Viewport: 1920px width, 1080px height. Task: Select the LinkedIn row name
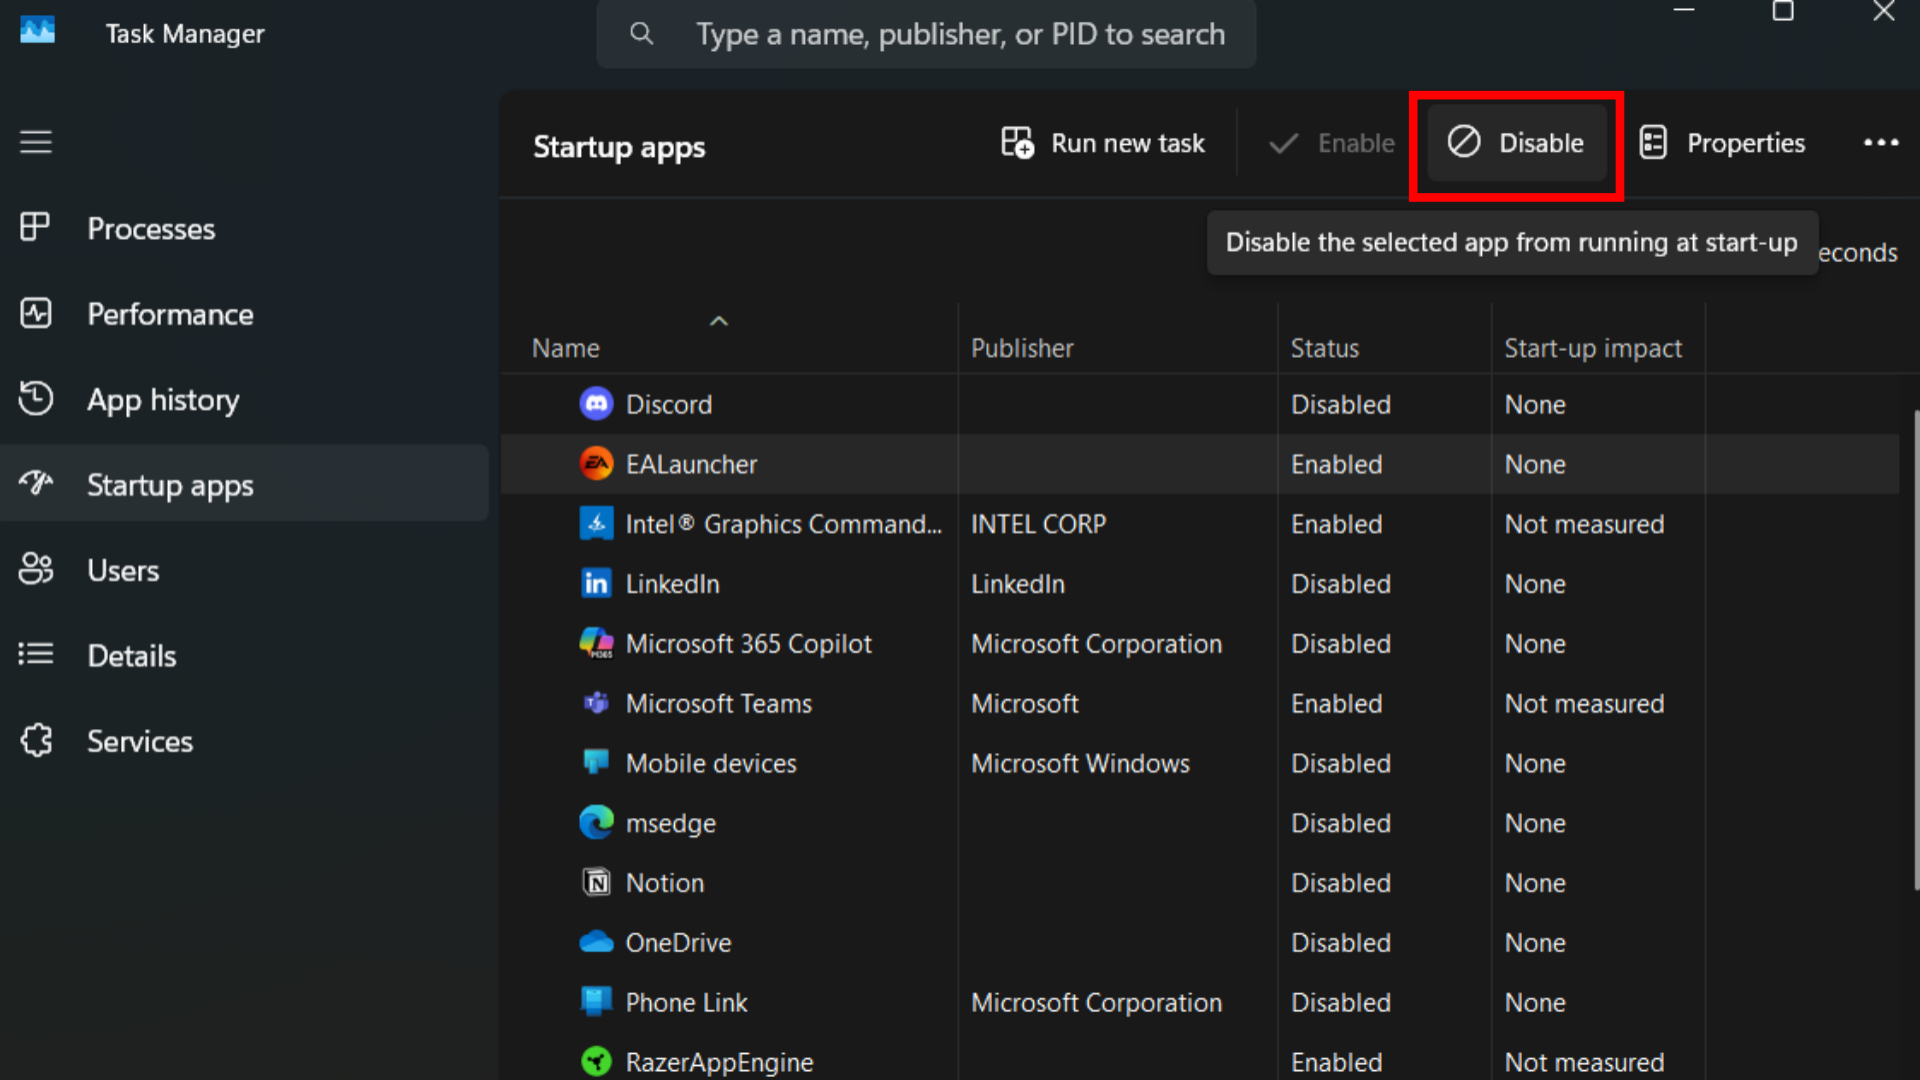click(672, 584)
